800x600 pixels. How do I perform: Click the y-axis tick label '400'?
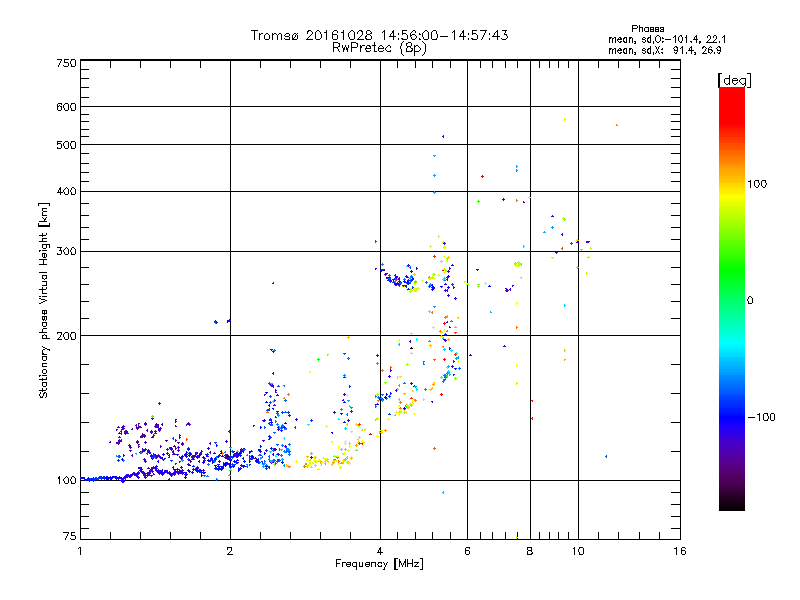click(66, 192)
